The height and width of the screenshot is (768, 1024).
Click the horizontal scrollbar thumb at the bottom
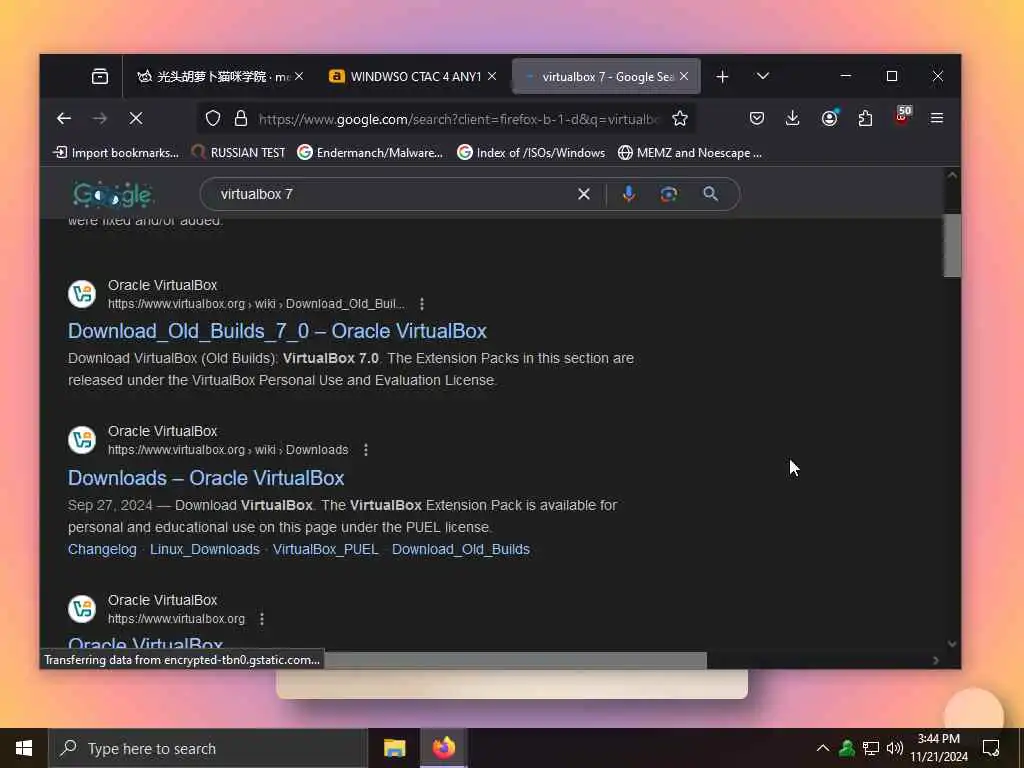515,660
